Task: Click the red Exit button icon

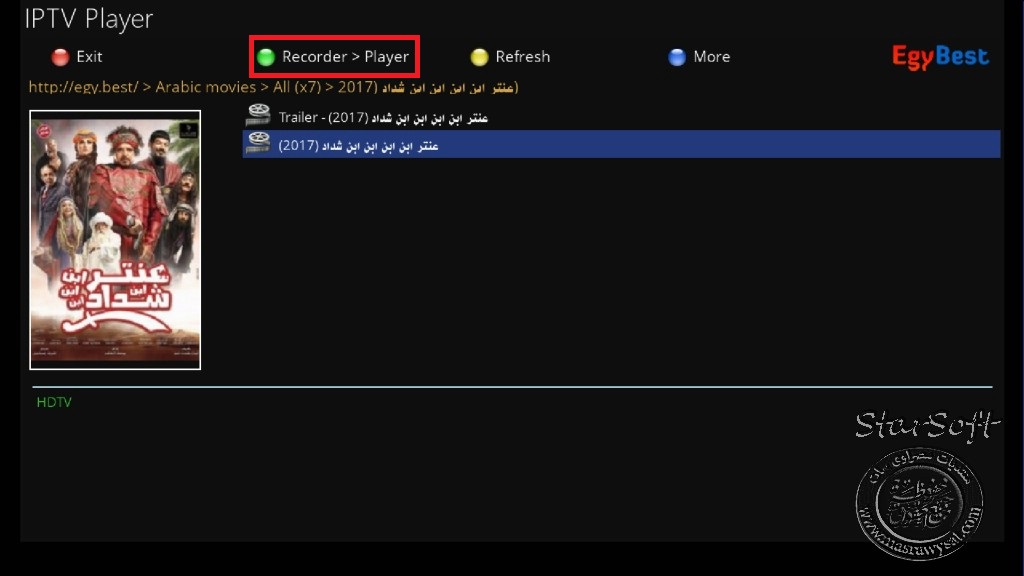Action: tap(60, 57)
